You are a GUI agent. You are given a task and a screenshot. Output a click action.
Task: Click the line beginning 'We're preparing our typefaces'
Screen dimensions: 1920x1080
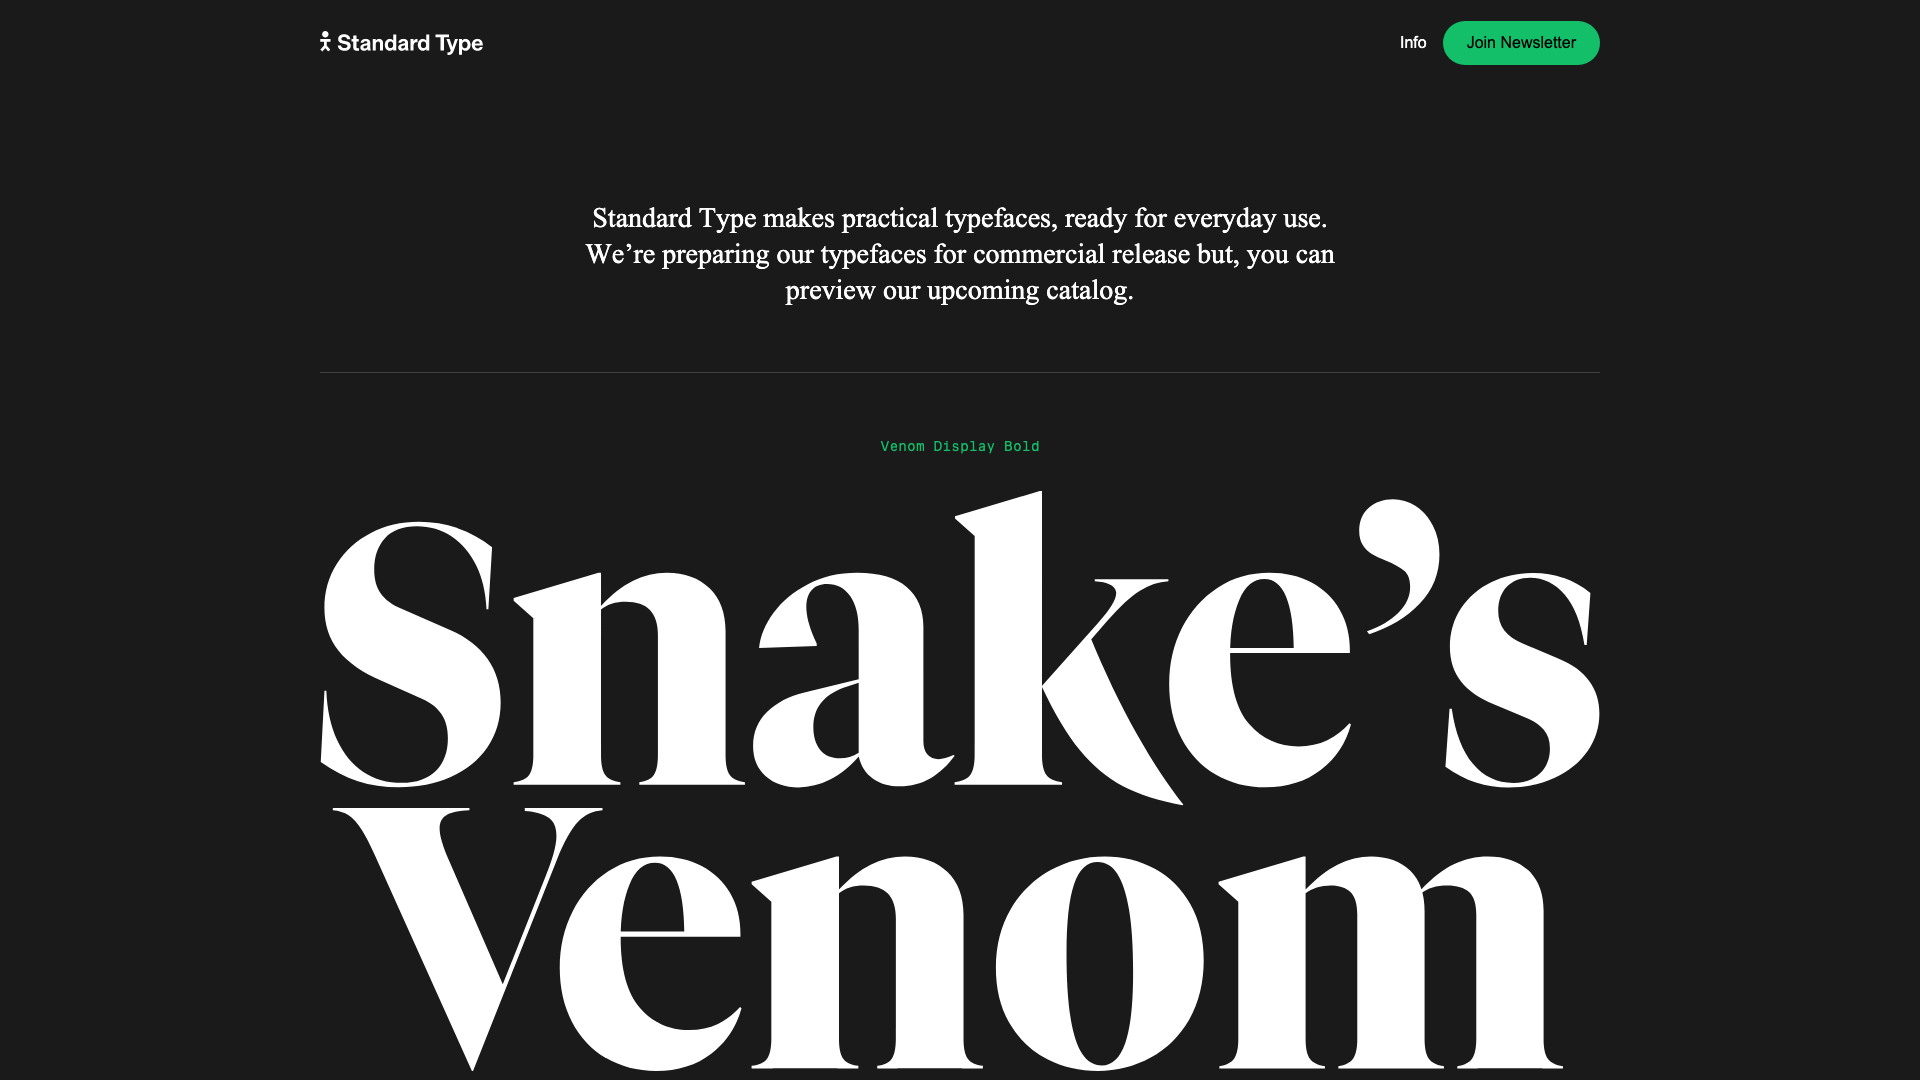pyautogui.click(x=960, y=254)
